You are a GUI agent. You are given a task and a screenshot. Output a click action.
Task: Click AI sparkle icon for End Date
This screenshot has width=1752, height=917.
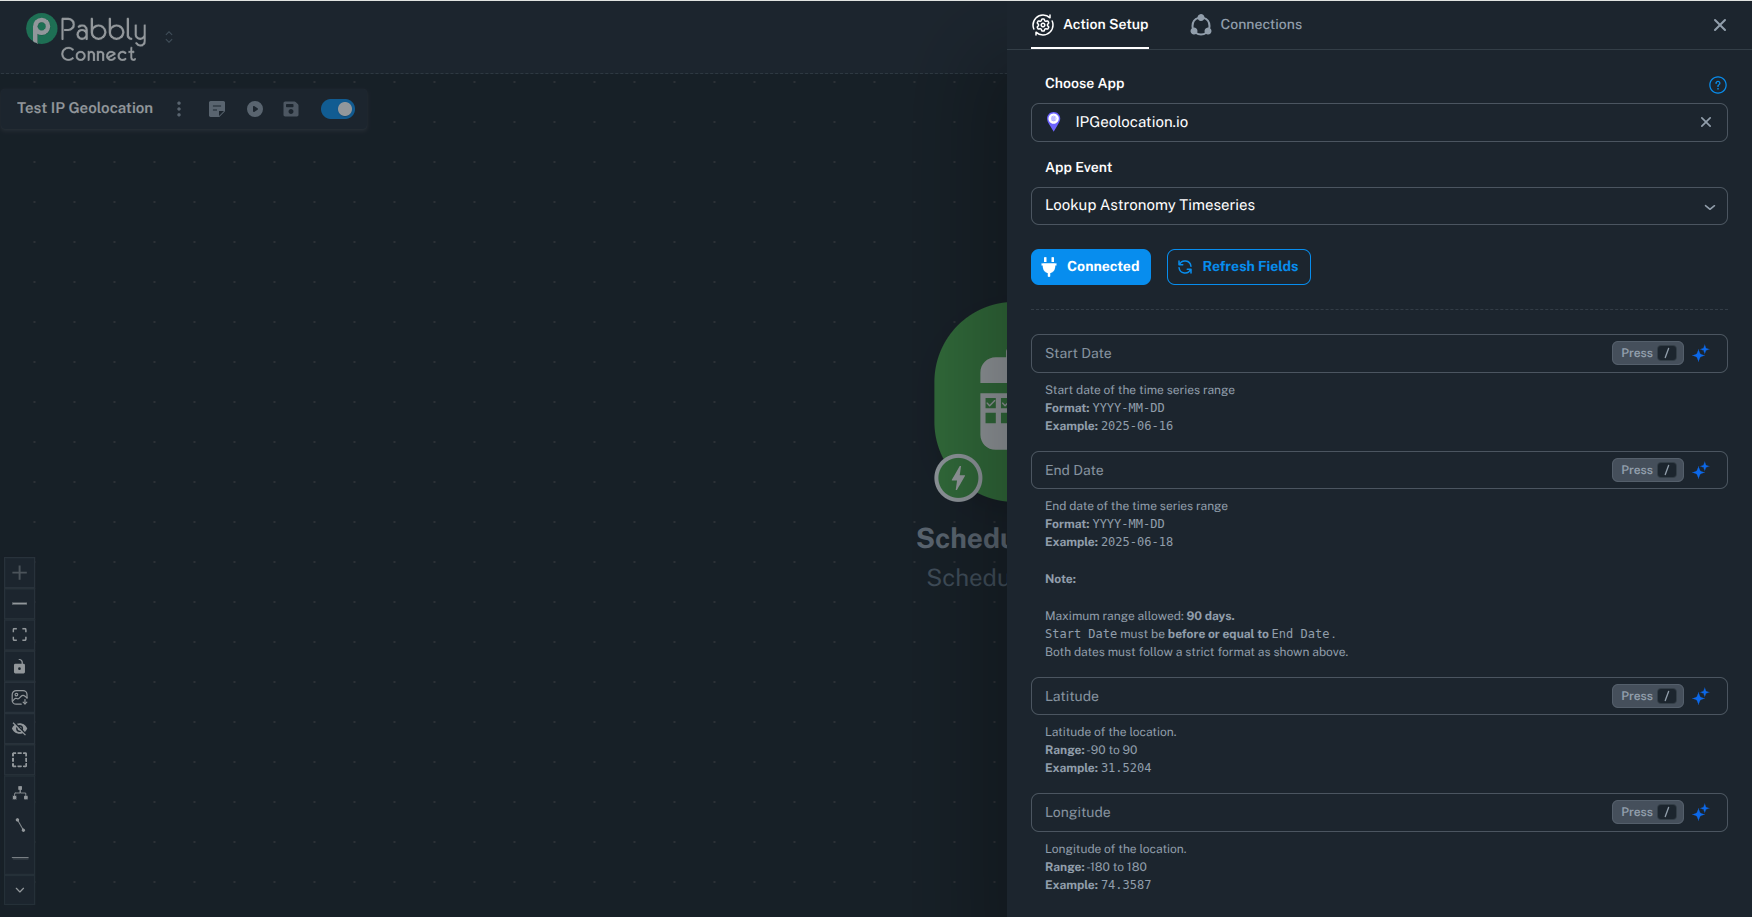pos(1701,470)
